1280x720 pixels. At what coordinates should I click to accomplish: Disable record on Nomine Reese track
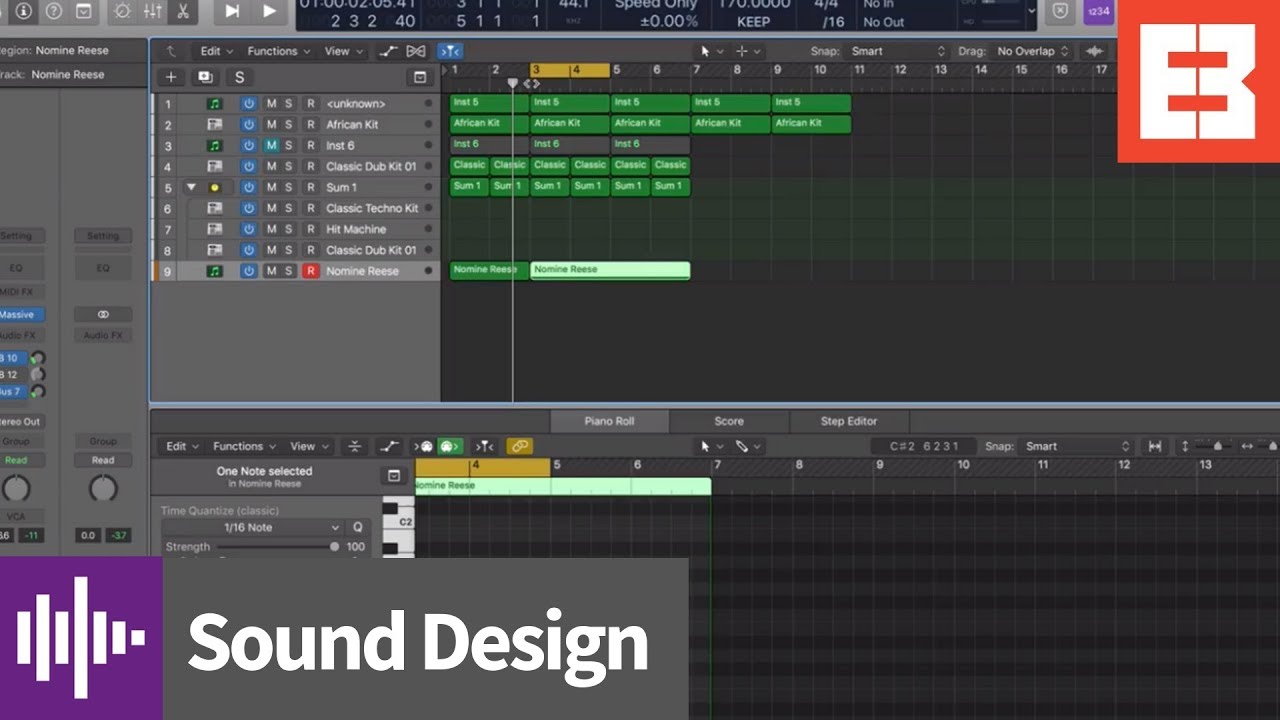click(310, 271)
